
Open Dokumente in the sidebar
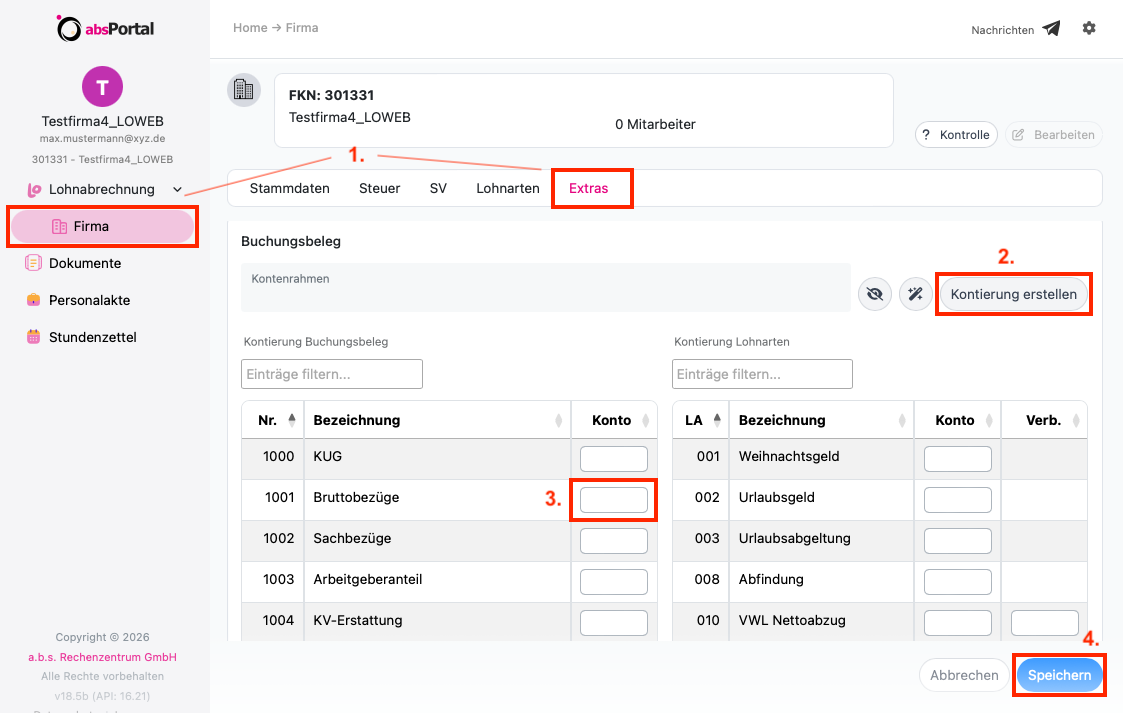click(x=85, y=263)
